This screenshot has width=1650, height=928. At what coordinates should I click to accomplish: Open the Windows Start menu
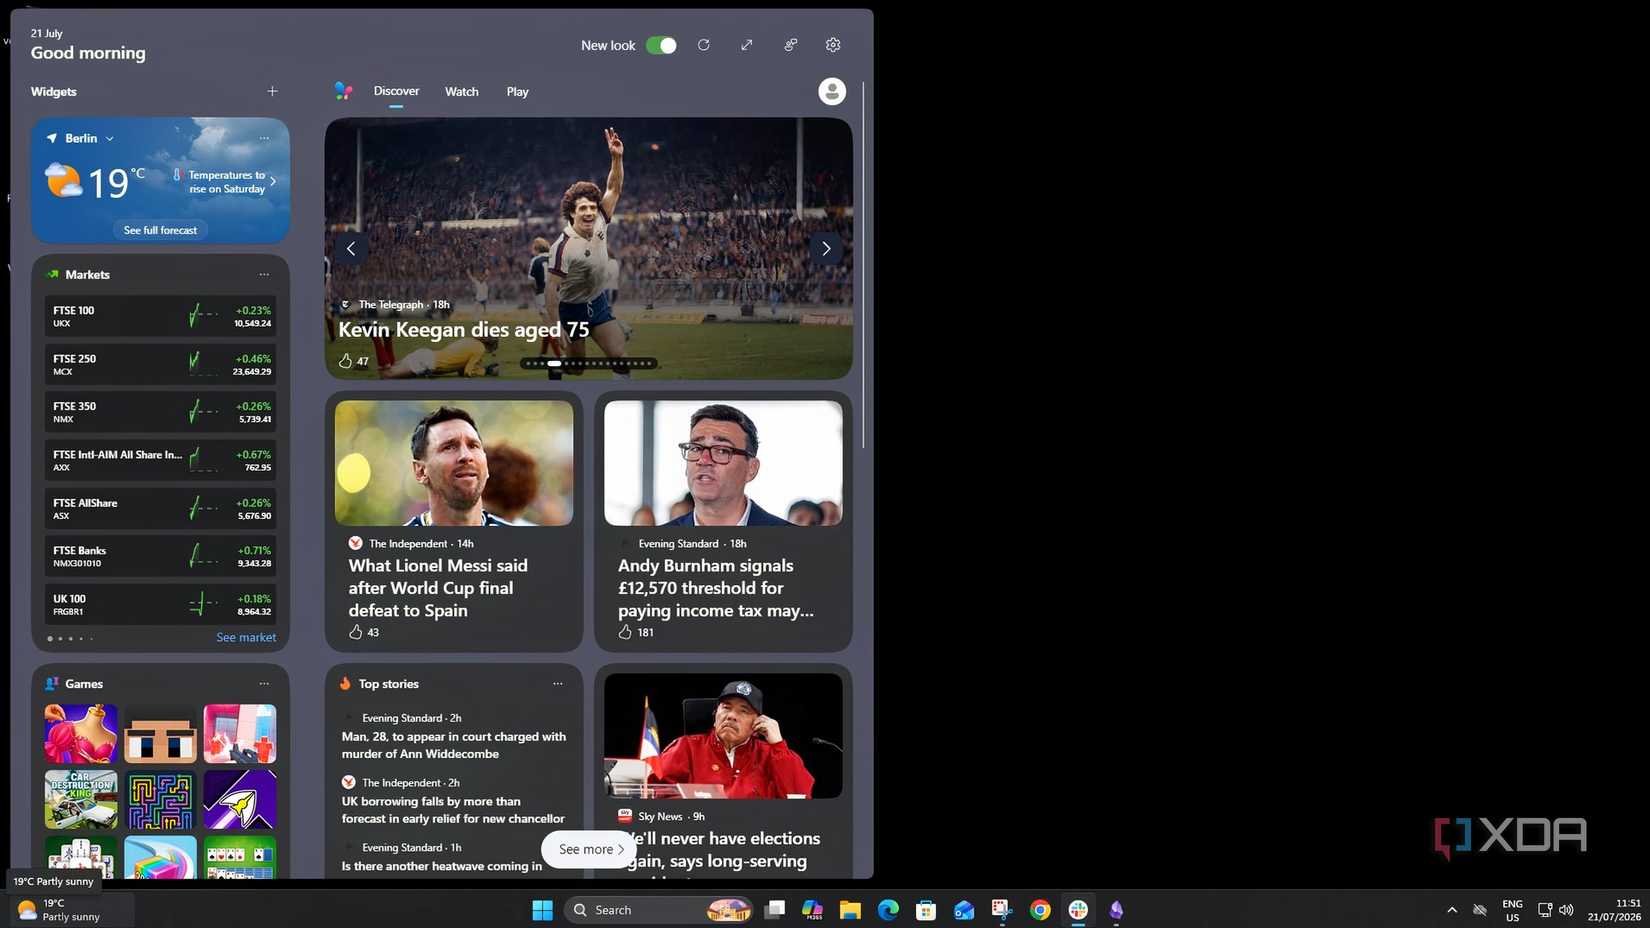542,910
